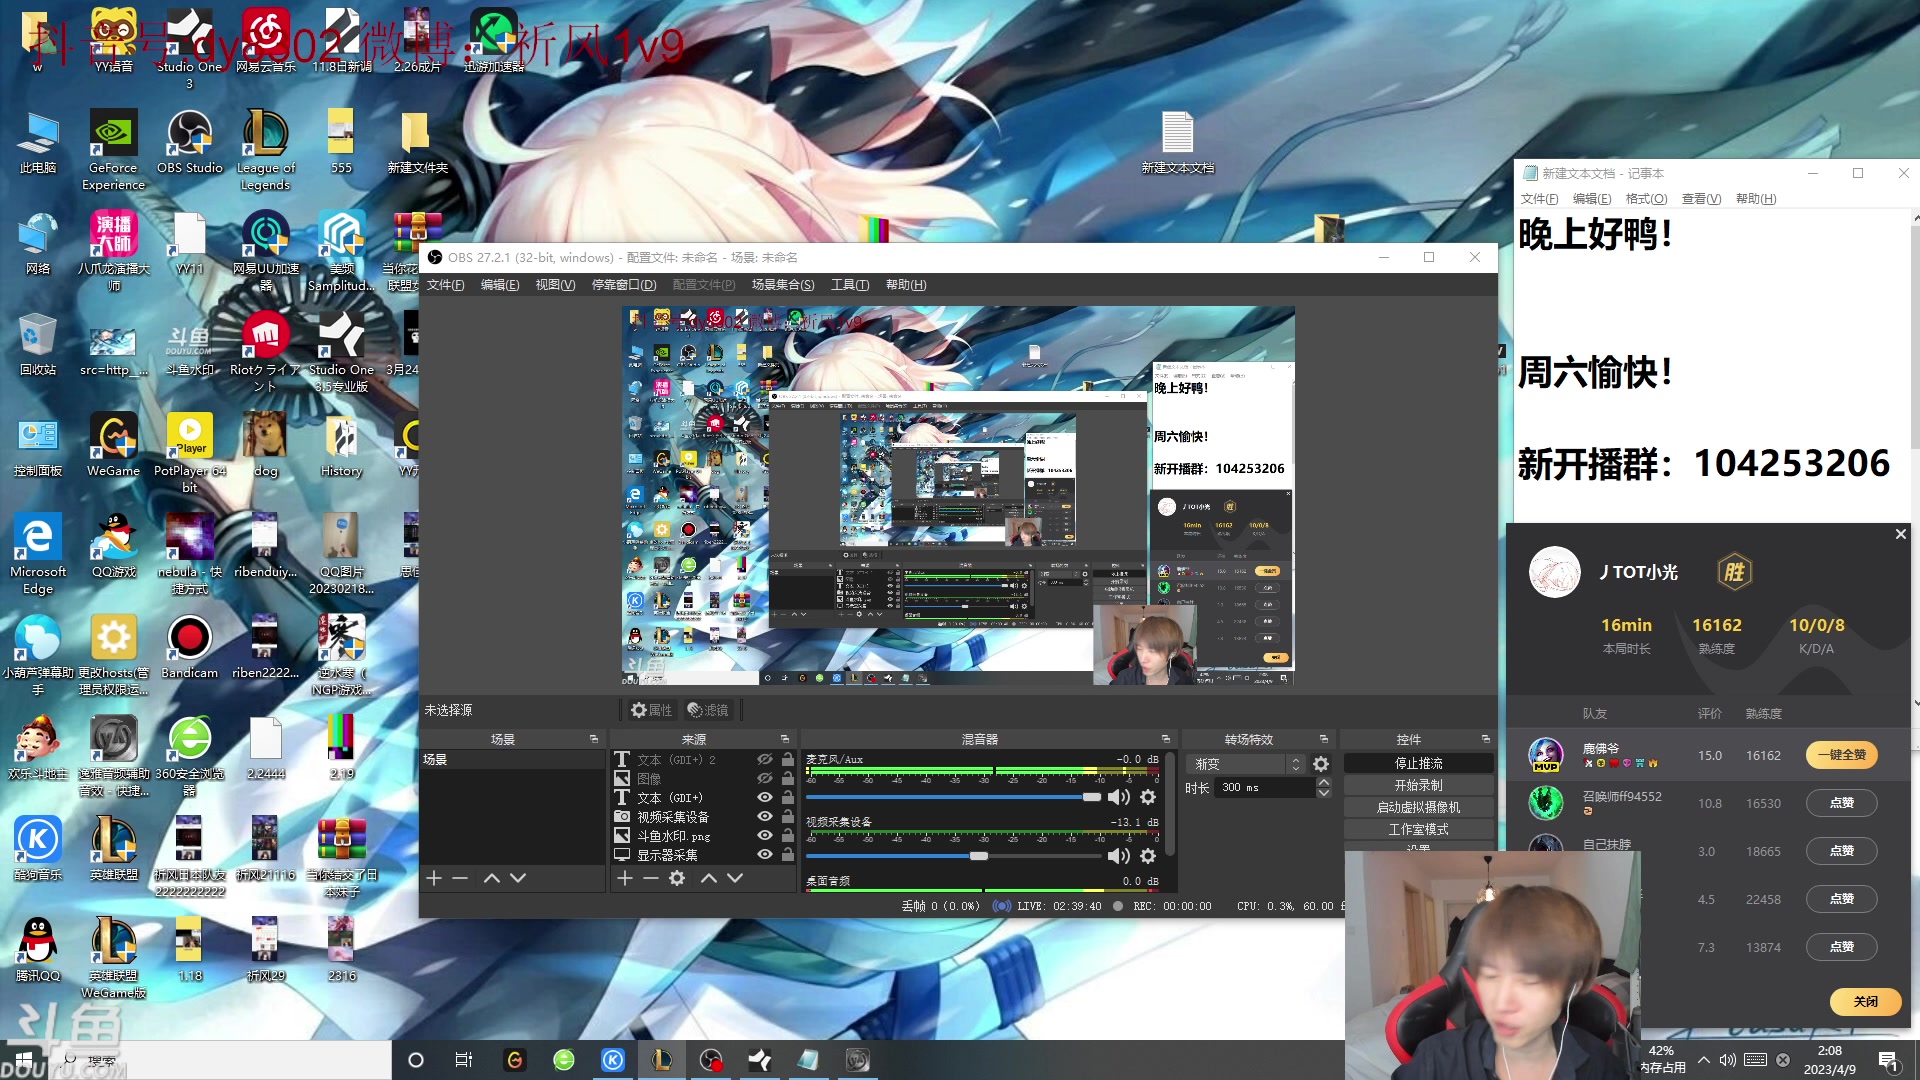Viewport: 1920px width, 1080px height.
Task: Toggle lock on 显示器采集 source
Action: (788, 855)
